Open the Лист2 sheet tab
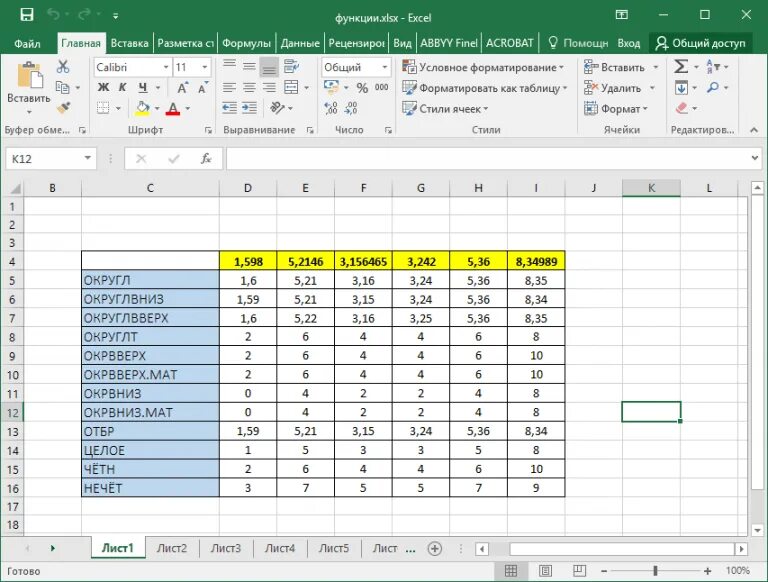The image size is (768, 582). coord(172,548)
